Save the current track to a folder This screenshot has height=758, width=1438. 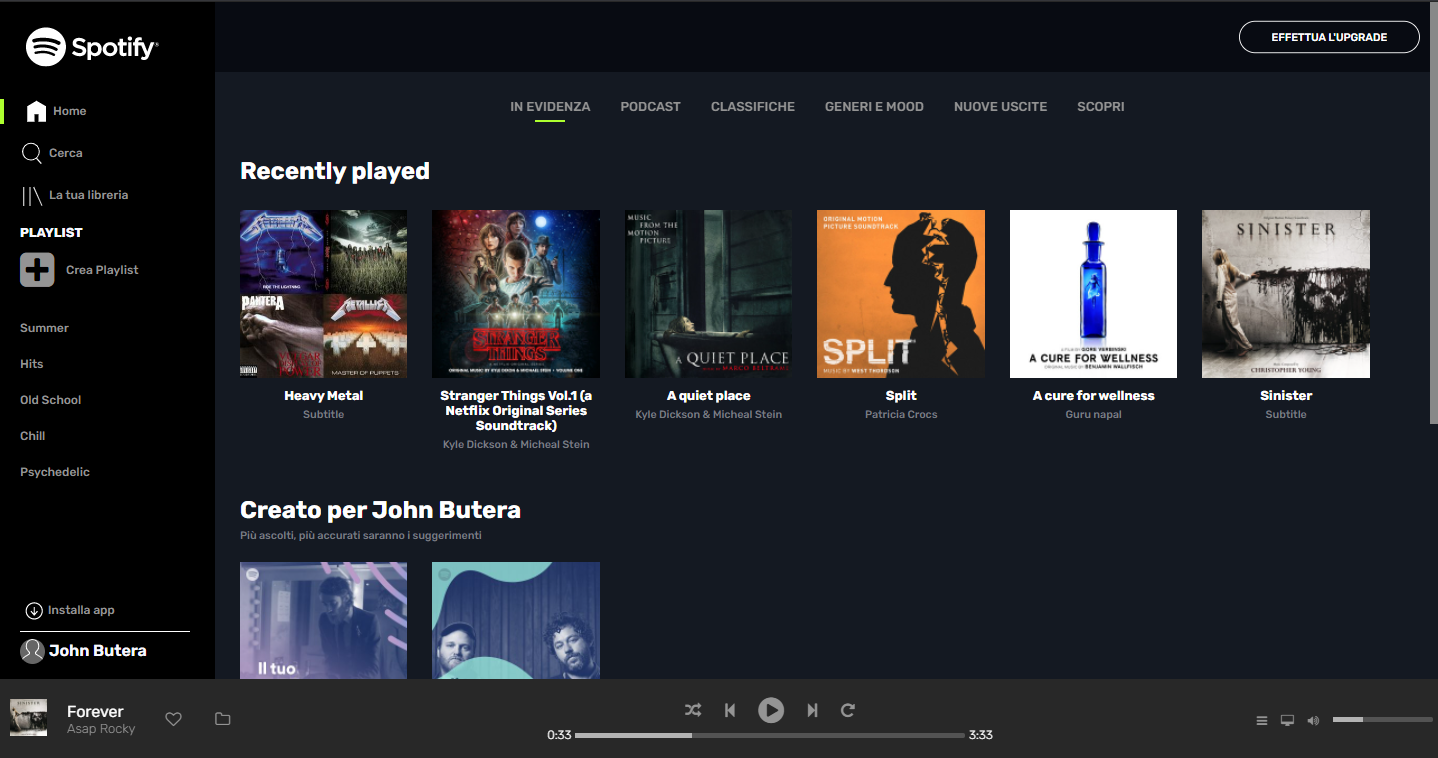click(222, 719)
